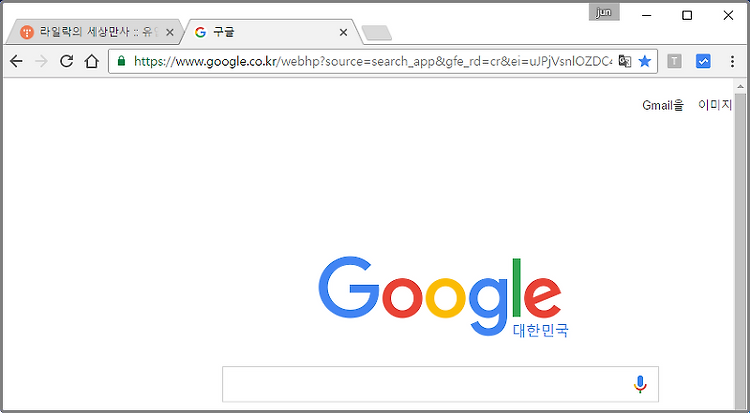Start voice search with the microphone icon
The width and height of the screenshot is (750, 413).
640,384
